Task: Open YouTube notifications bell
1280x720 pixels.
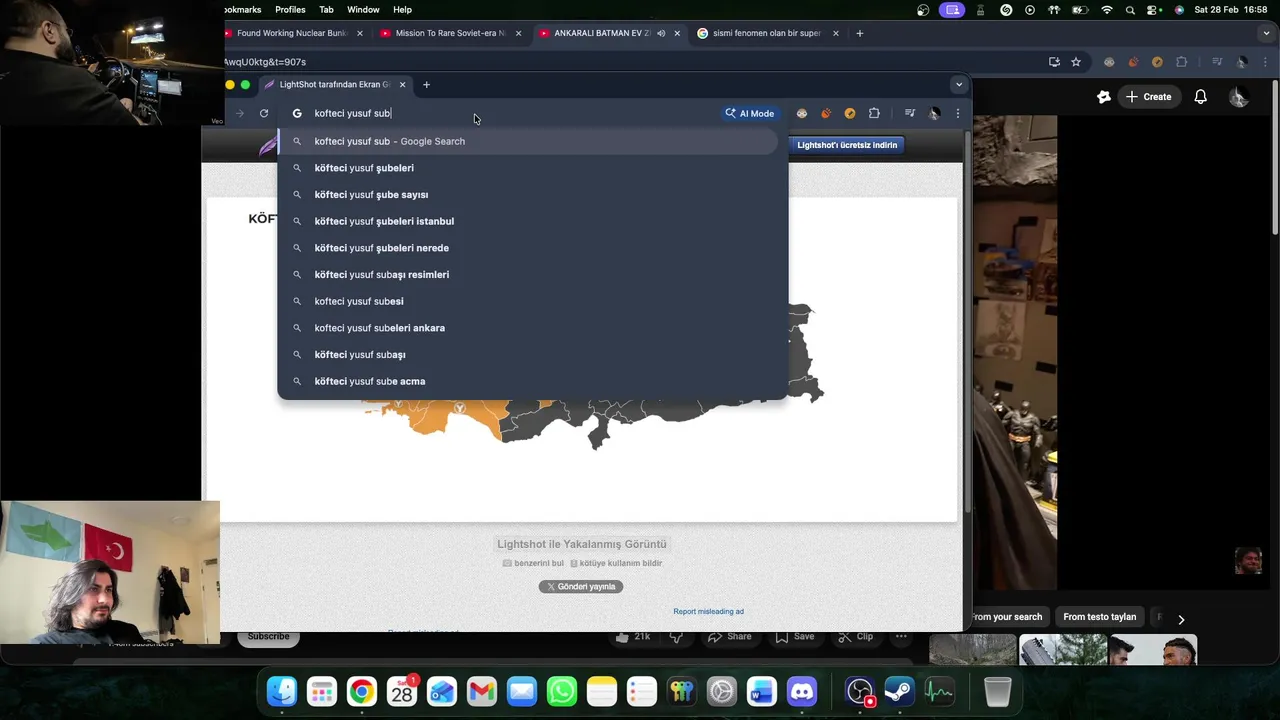Action: click(x=1200, y=97)
